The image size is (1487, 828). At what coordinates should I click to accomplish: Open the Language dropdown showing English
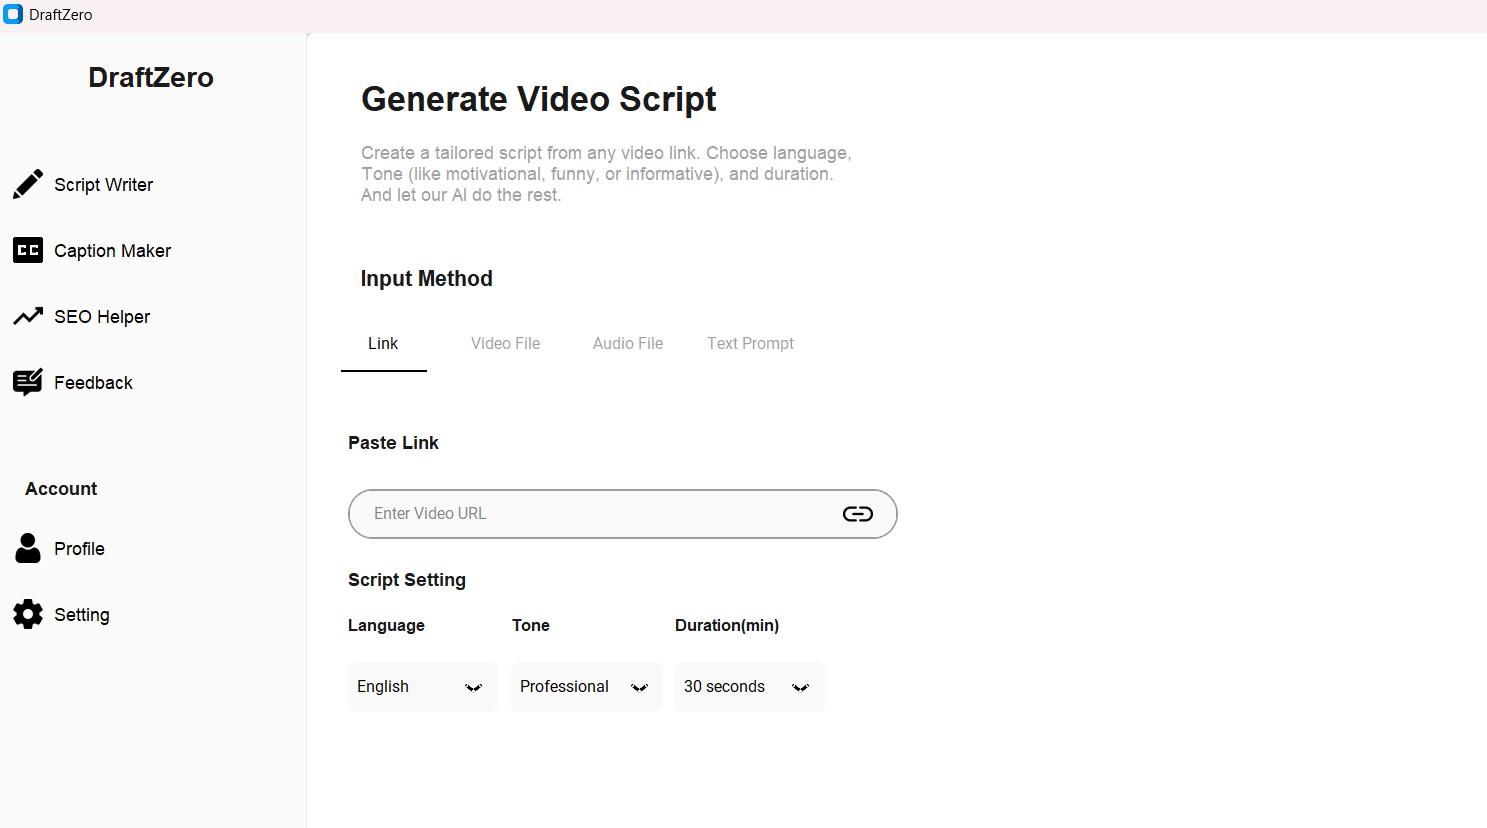pos(422,687)
